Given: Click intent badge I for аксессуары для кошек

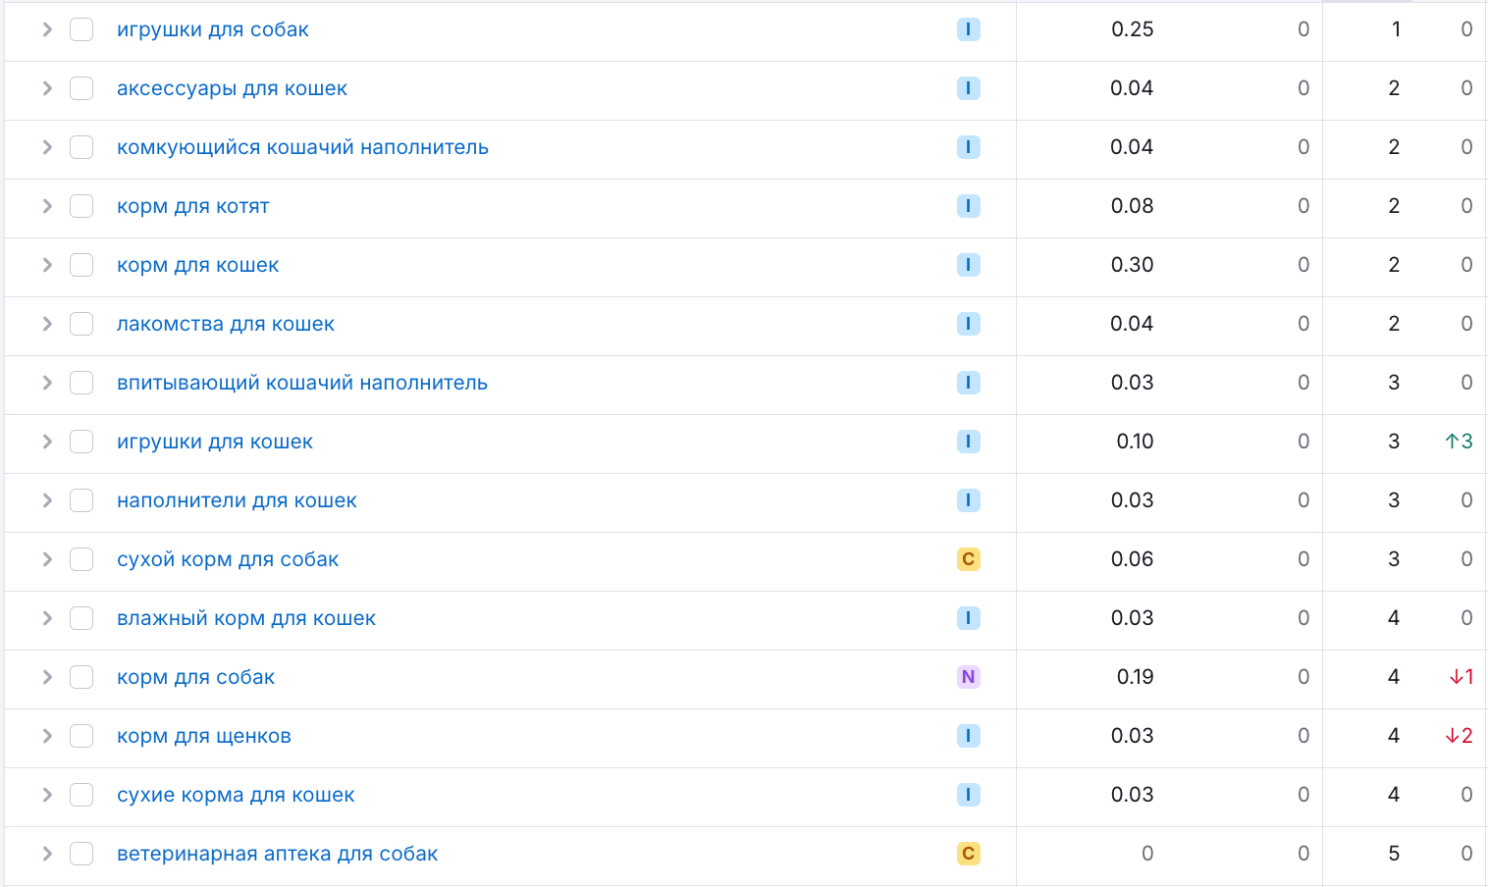Looking at the screenshot, I should tap(968, 89).
